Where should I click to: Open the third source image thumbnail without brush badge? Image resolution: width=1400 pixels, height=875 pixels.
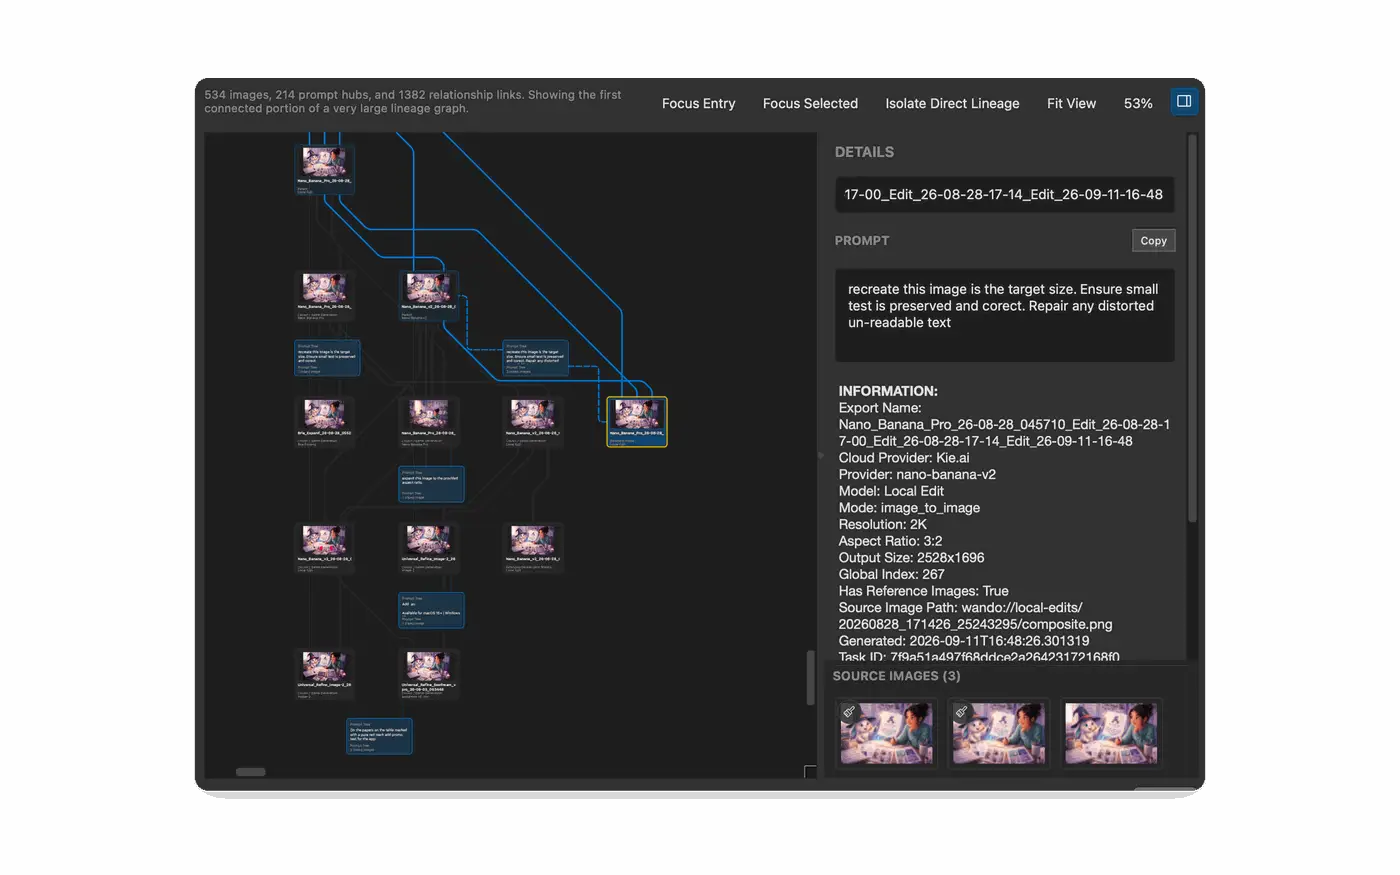point(1110,733)
